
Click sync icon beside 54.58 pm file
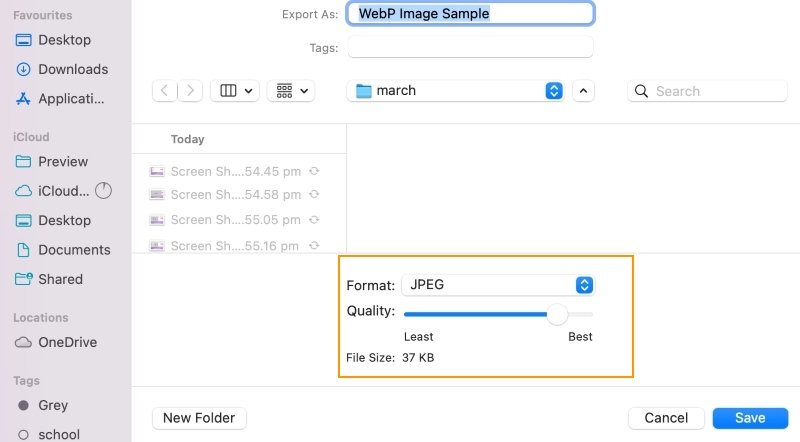[x=314, y=194]
